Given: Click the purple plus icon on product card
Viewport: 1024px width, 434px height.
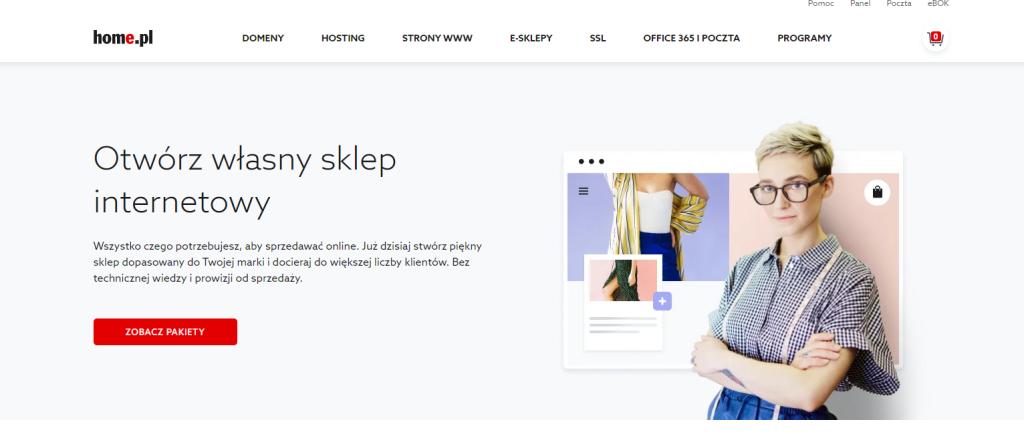Looking at the screenshot, I should 662,301.
